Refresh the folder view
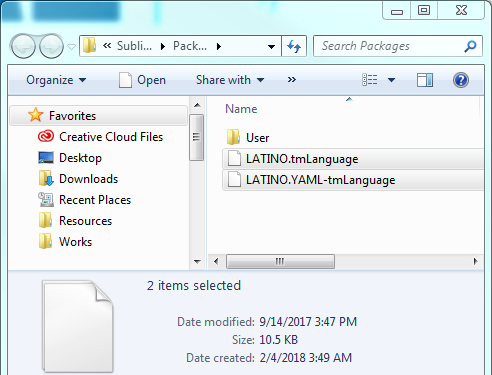 pyautogui.click(x=294, y=46)
